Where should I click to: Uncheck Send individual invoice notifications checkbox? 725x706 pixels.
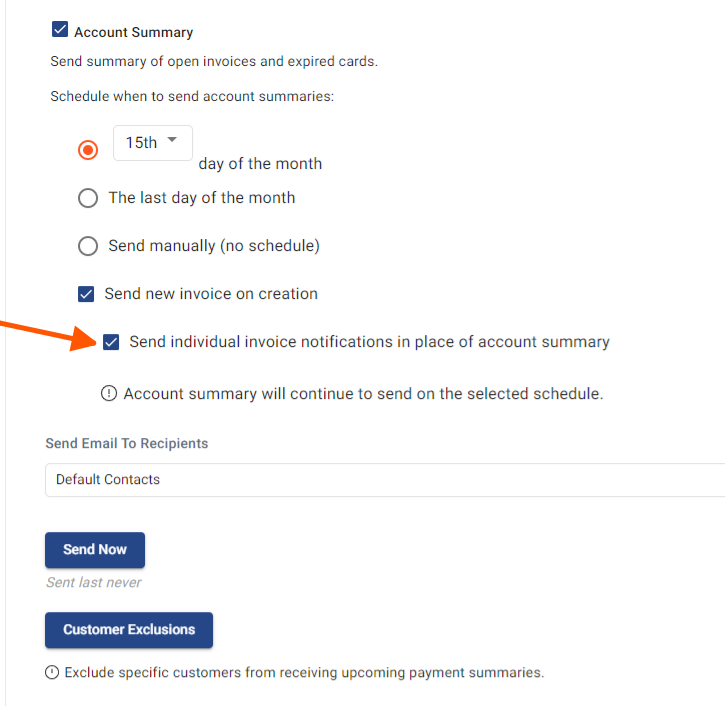pyautogui.click(x=111, y=342)
